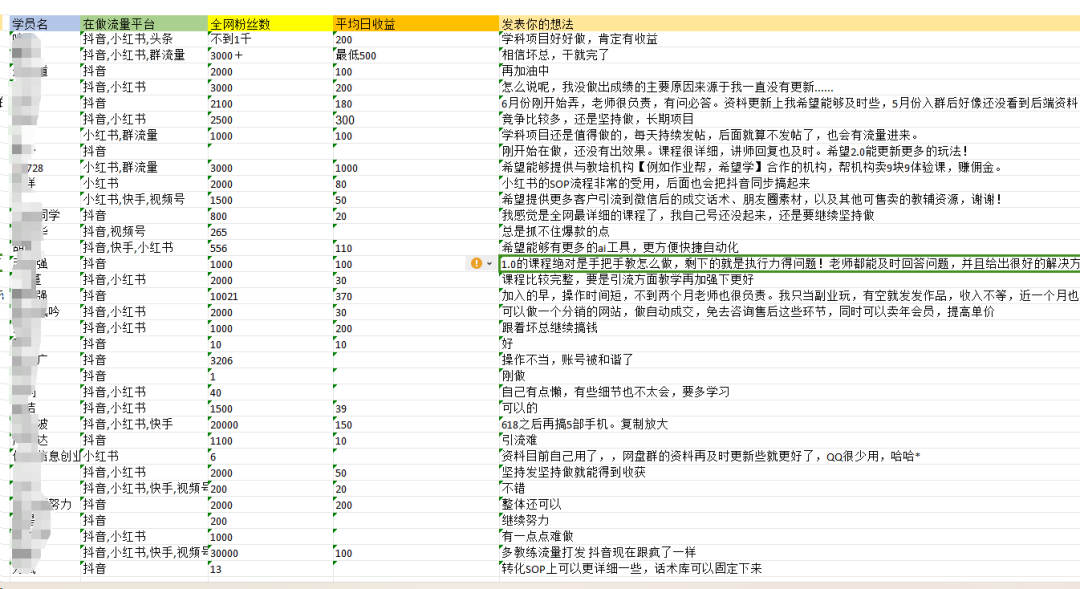Open the error checking options dropdown arrow
Viewport: 1080px width, 589px height.
click(x=489, y=263)
